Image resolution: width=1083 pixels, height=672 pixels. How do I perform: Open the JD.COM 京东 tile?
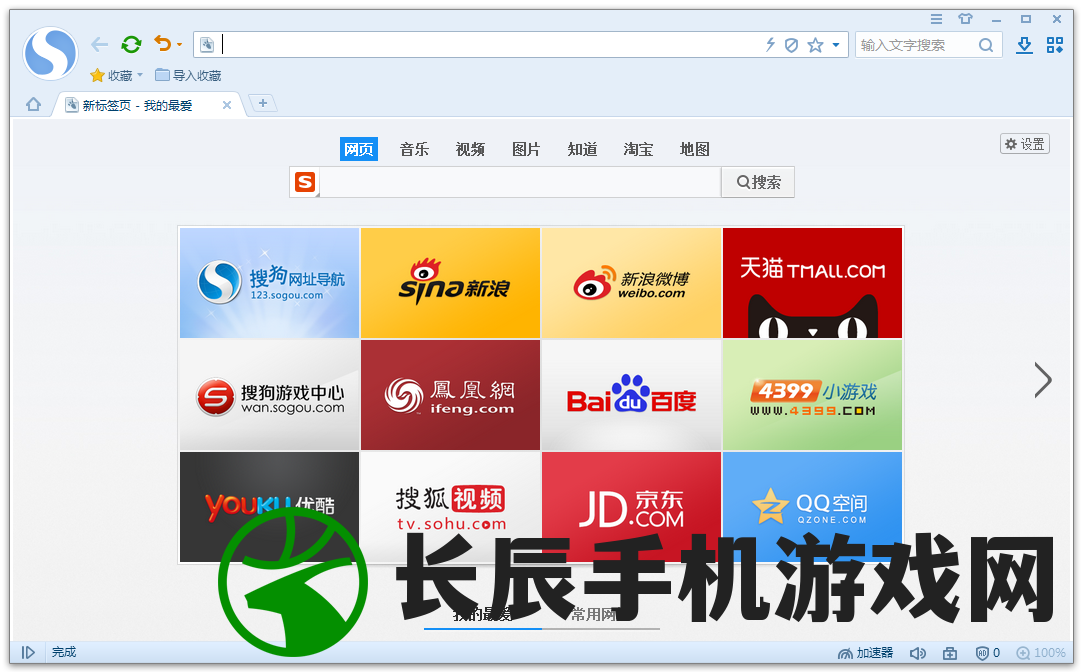[x=631, y=507]
